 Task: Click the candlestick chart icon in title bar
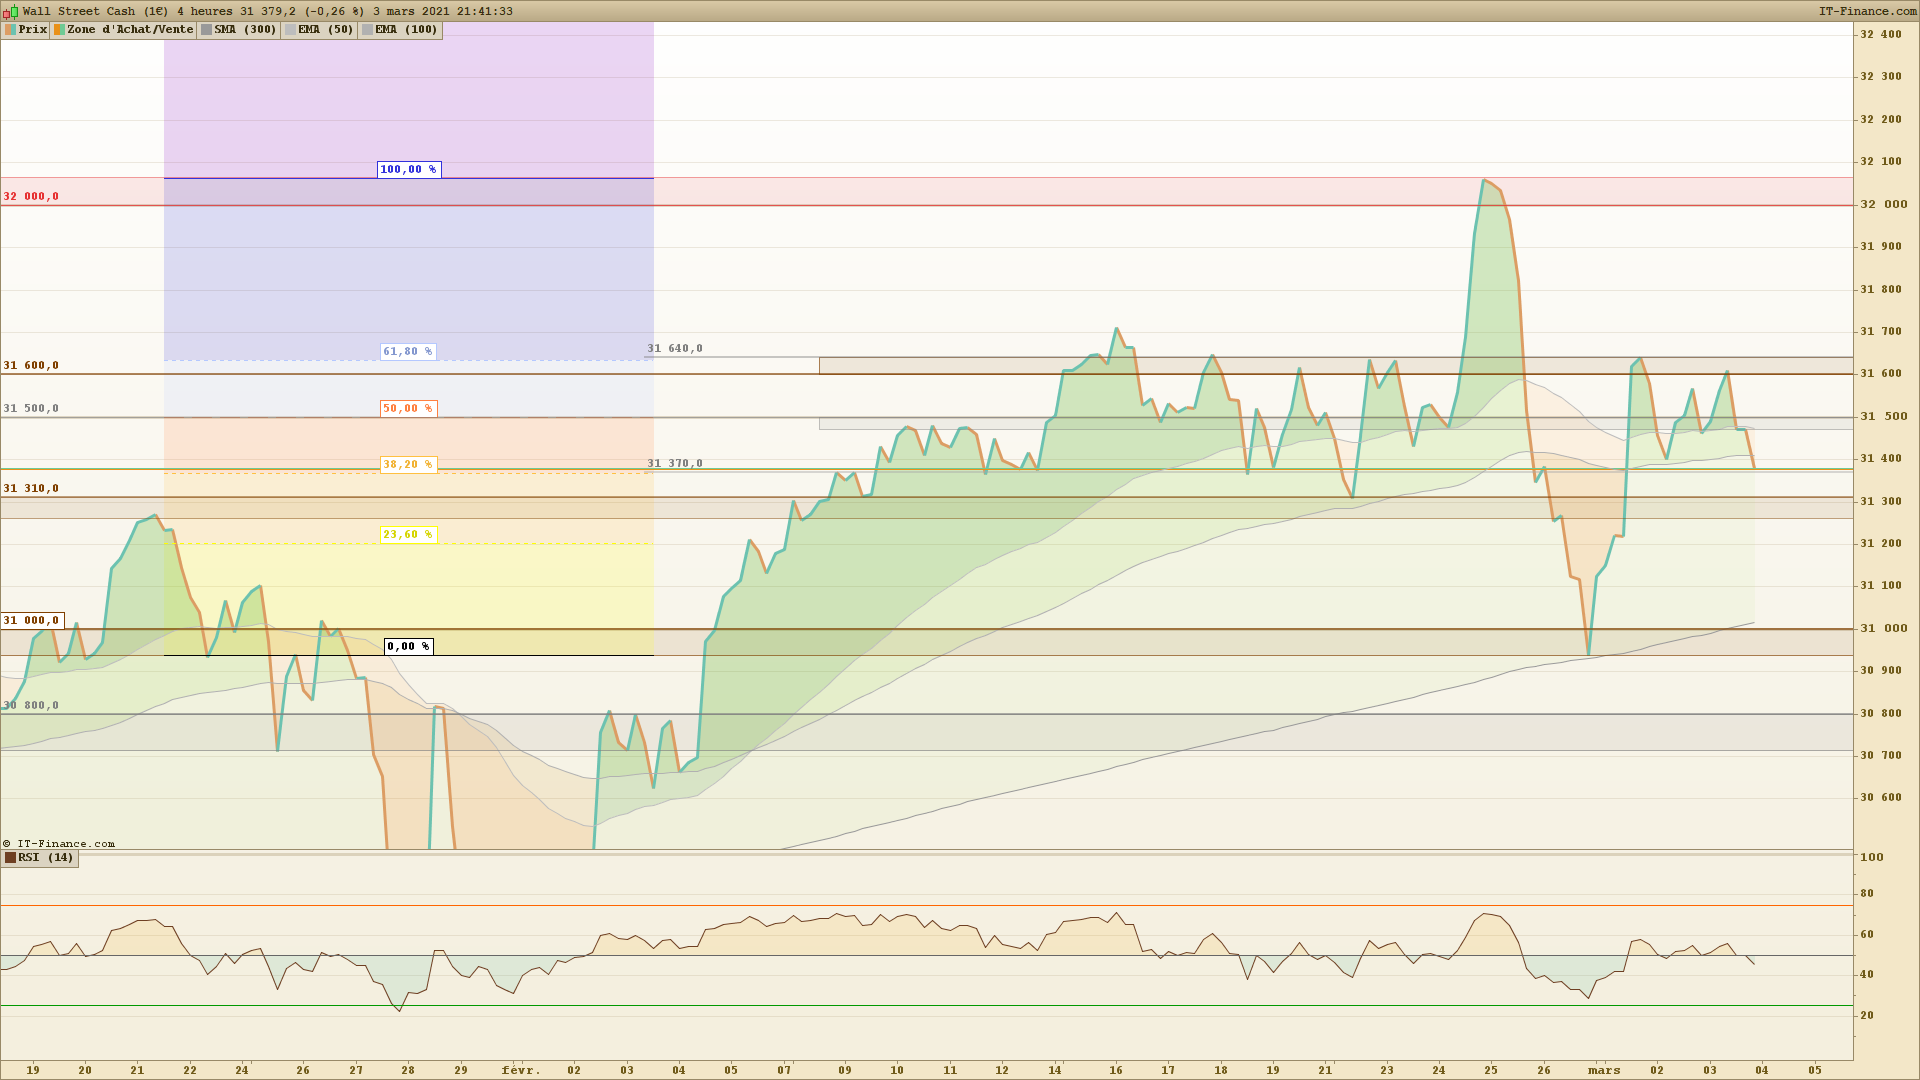[11, 11]
